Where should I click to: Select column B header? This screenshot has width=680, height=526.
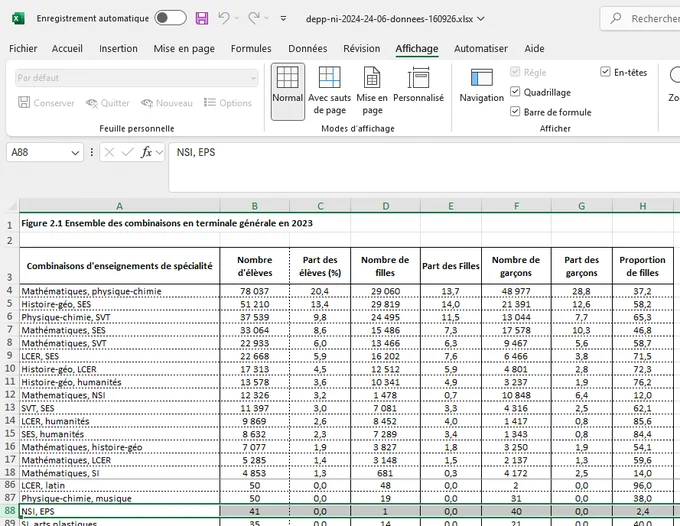[255, 206]
